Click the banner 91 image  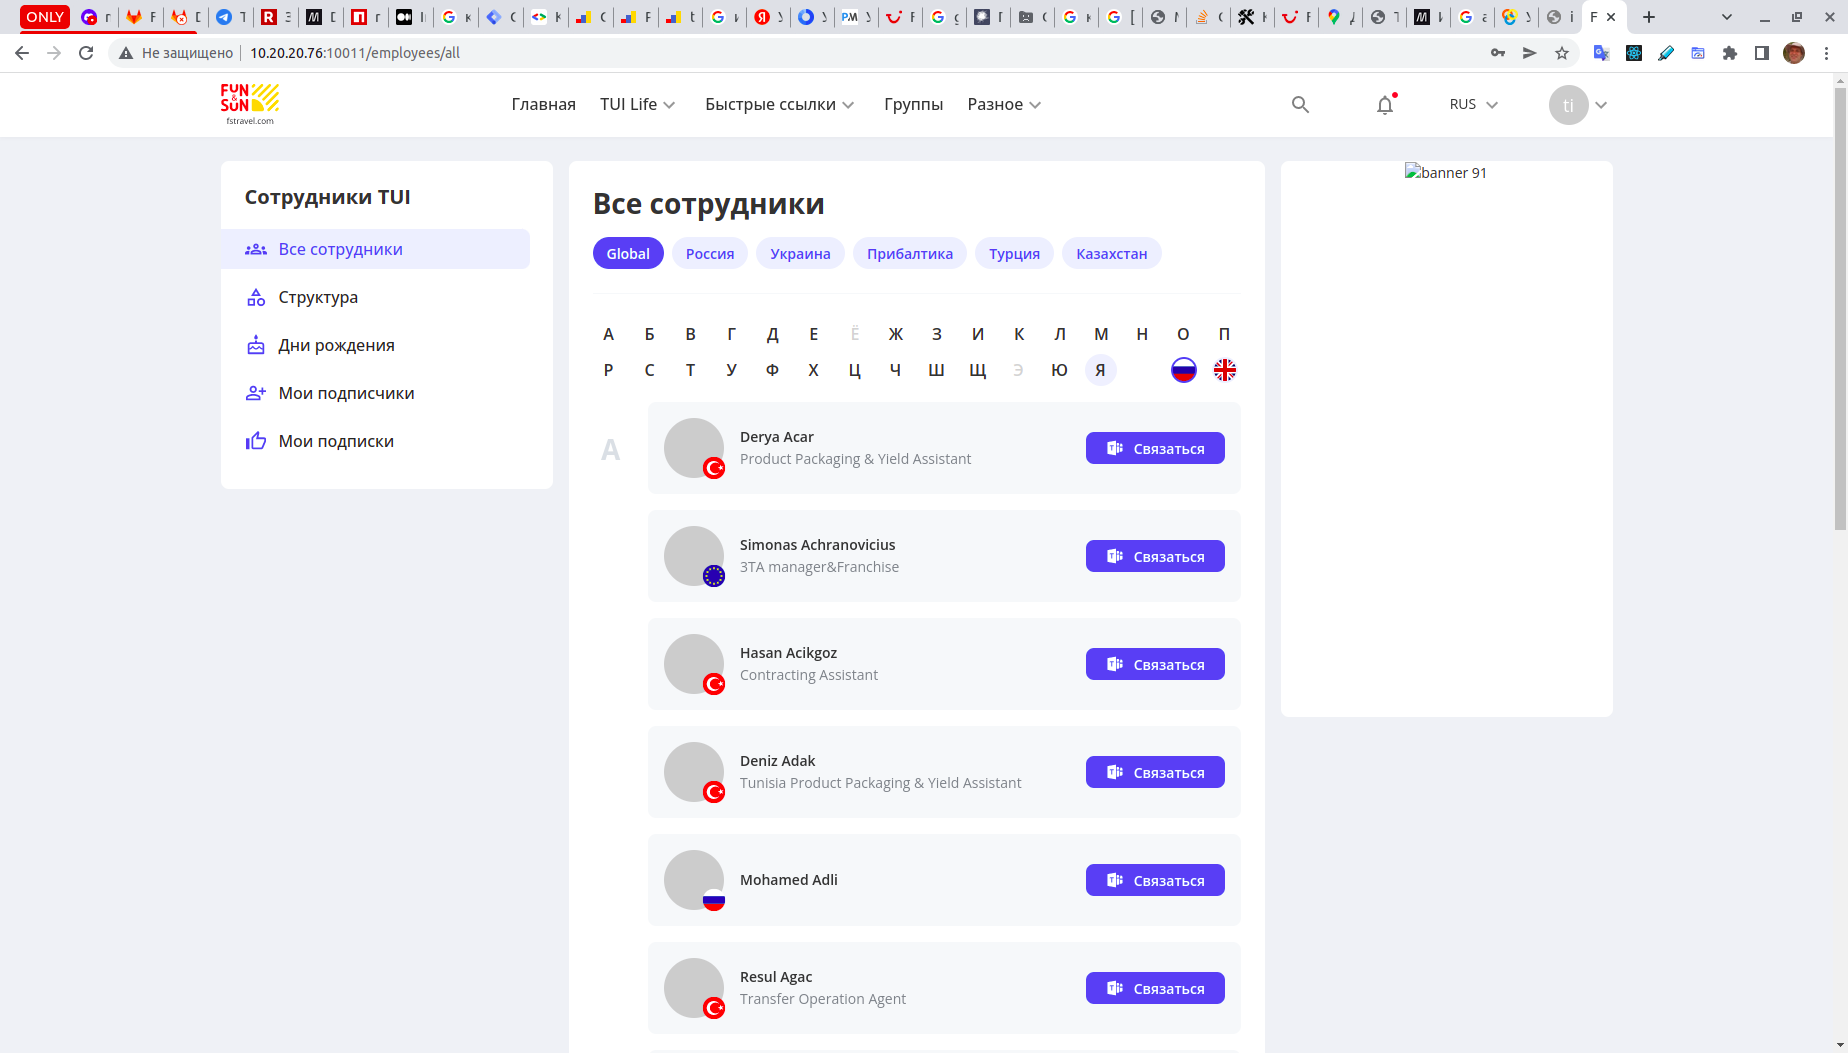tap(1446, 172)
